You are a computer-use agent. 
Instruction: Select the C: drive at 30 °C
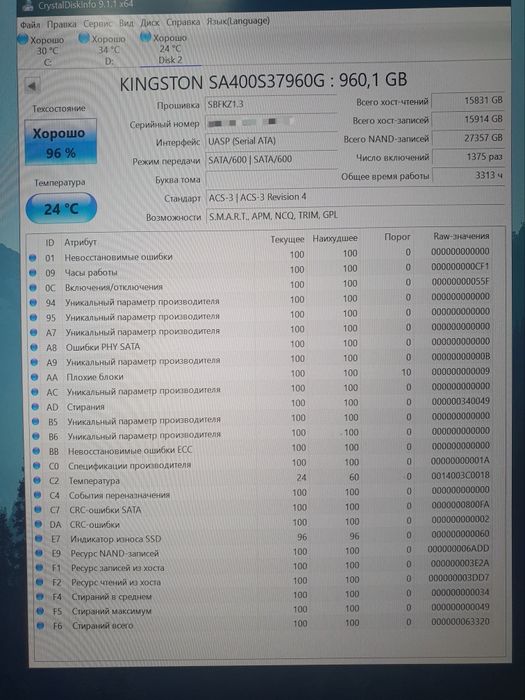(42, 51)
